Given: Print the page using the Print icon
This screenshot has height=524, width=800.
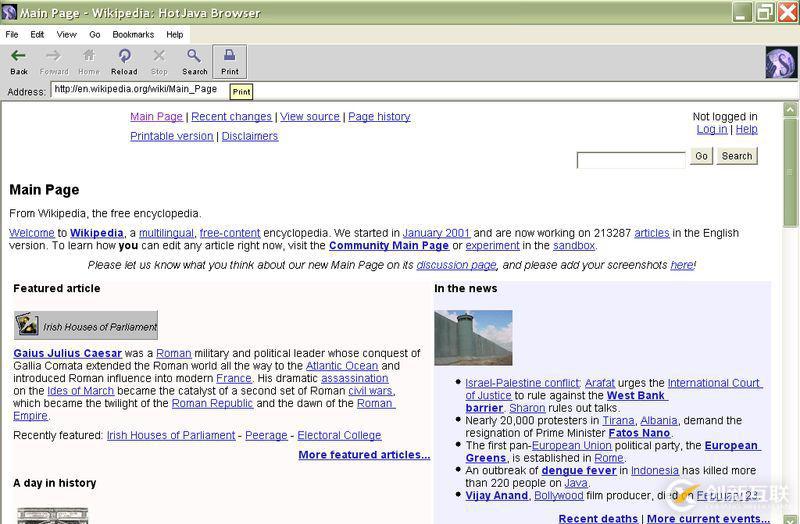Looking at the screenshot, I should [230, 62].
